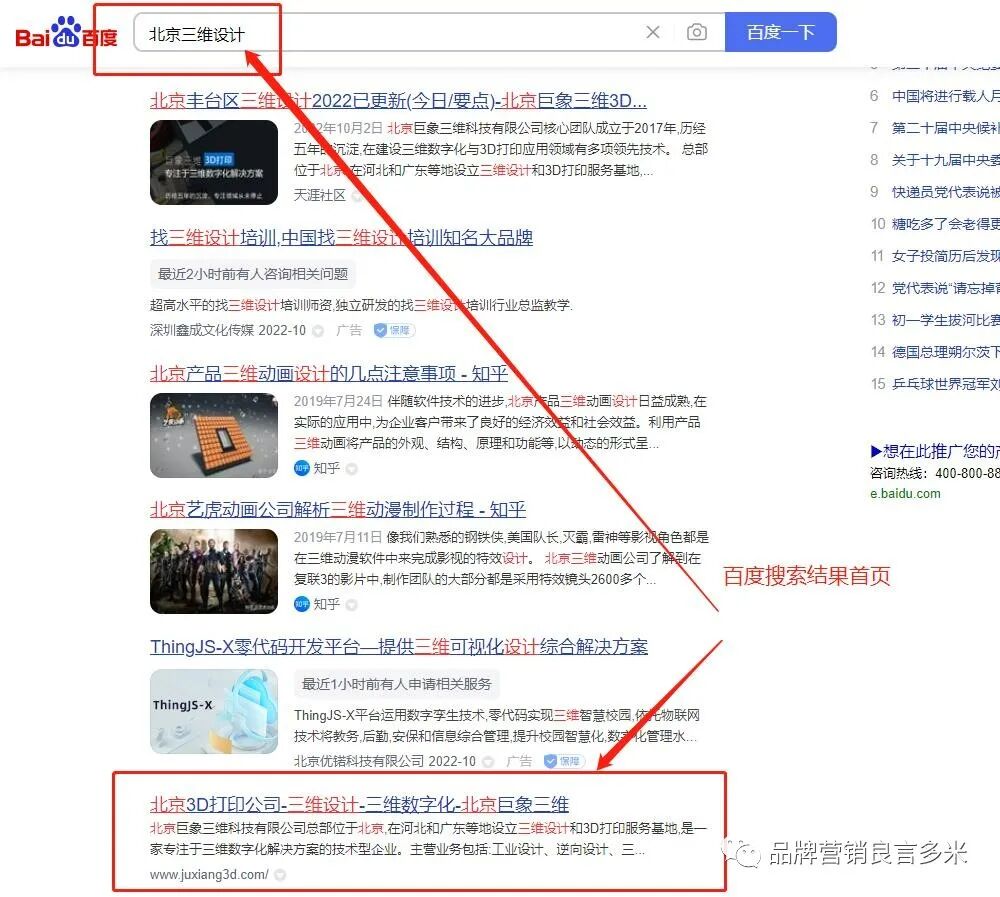
Task: Open result 北京丰台区三维设计2022已更新
Action: coord(399,101)
